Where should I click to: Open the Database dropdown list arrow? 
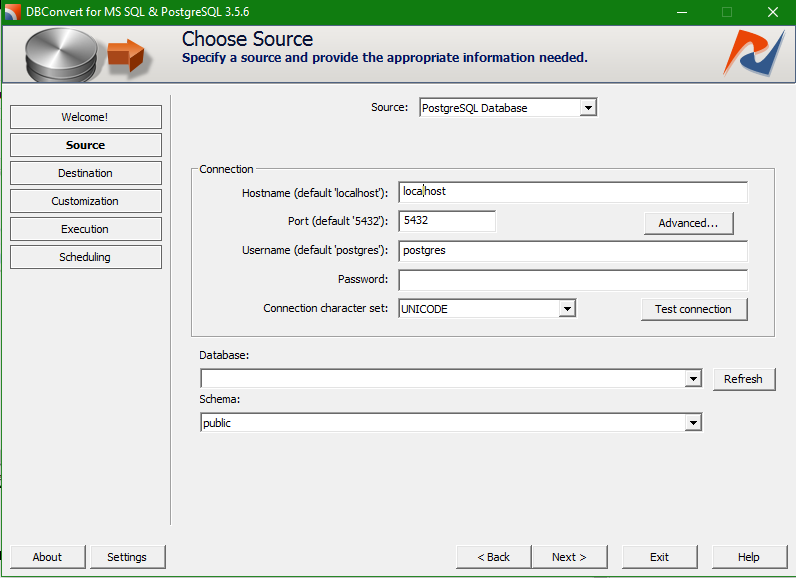tap(693, 379)
